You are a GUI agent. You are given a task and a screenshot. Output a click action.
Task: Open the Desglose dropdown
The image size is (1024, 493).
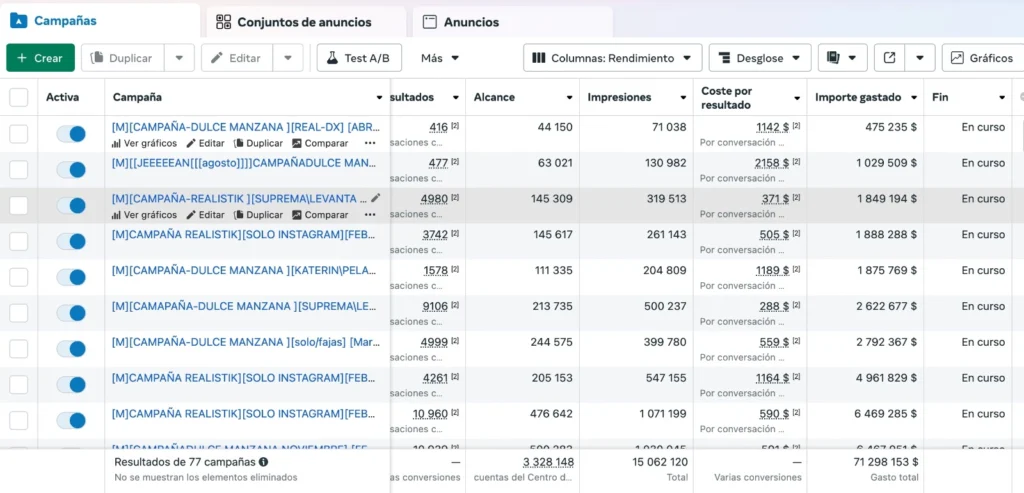point(760,58)
